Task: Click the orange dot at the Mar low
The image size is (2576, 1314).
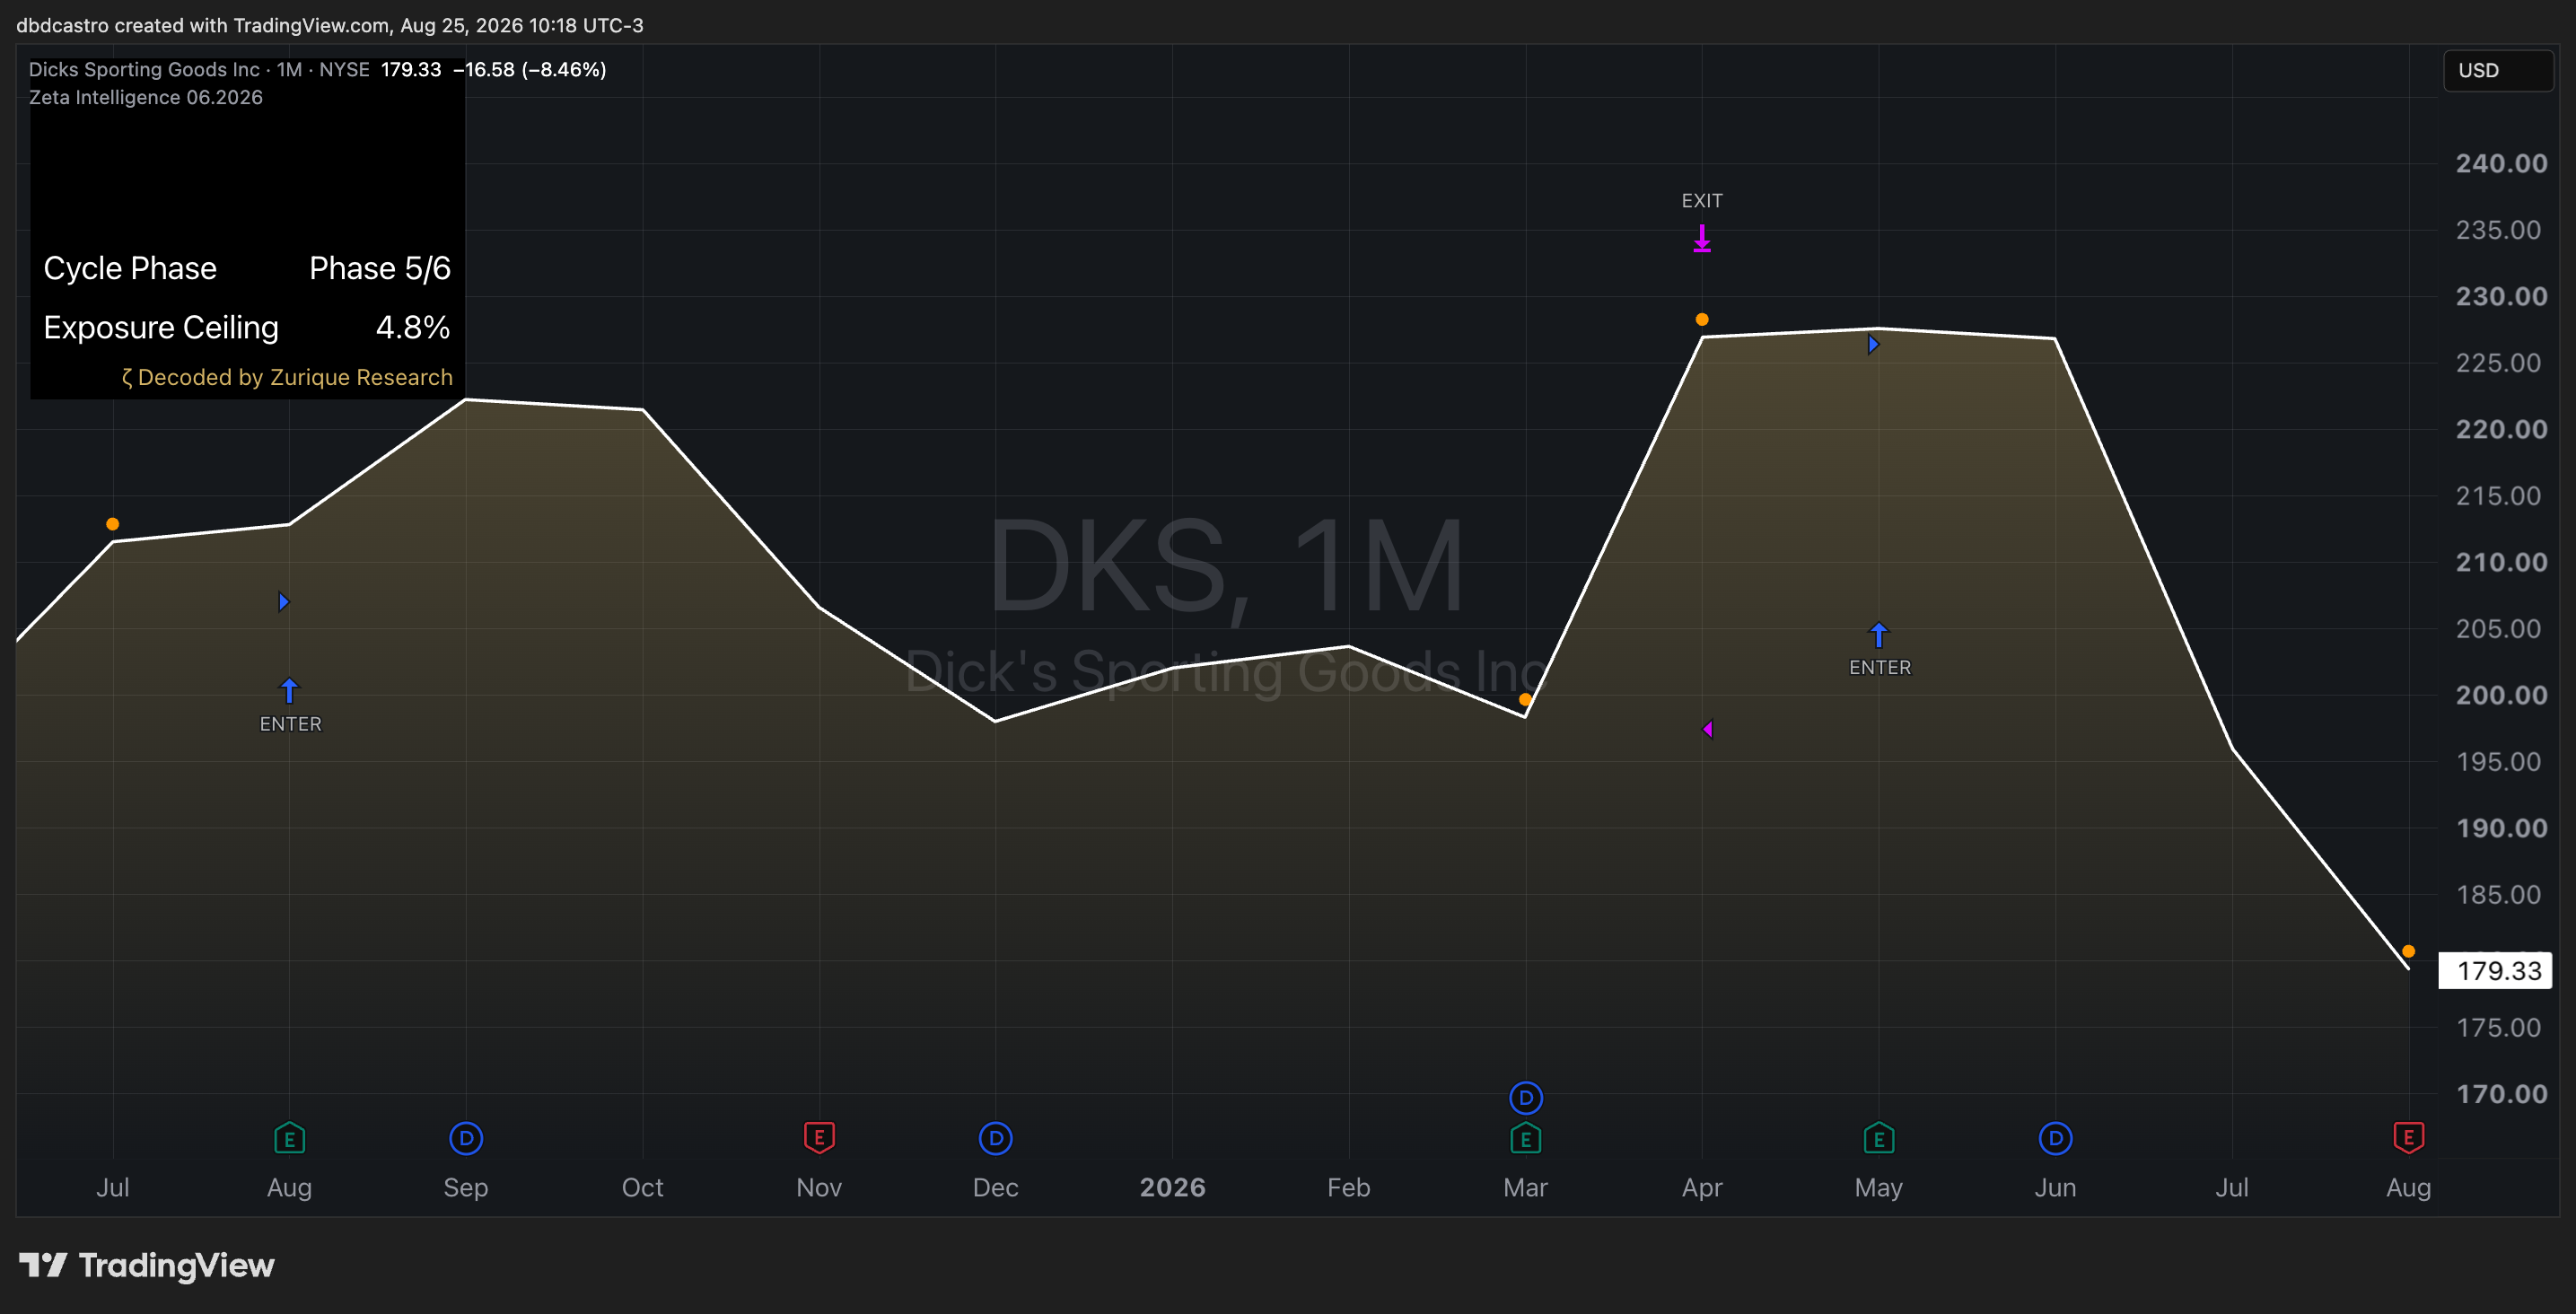Action: click(x=1525, y=699)
